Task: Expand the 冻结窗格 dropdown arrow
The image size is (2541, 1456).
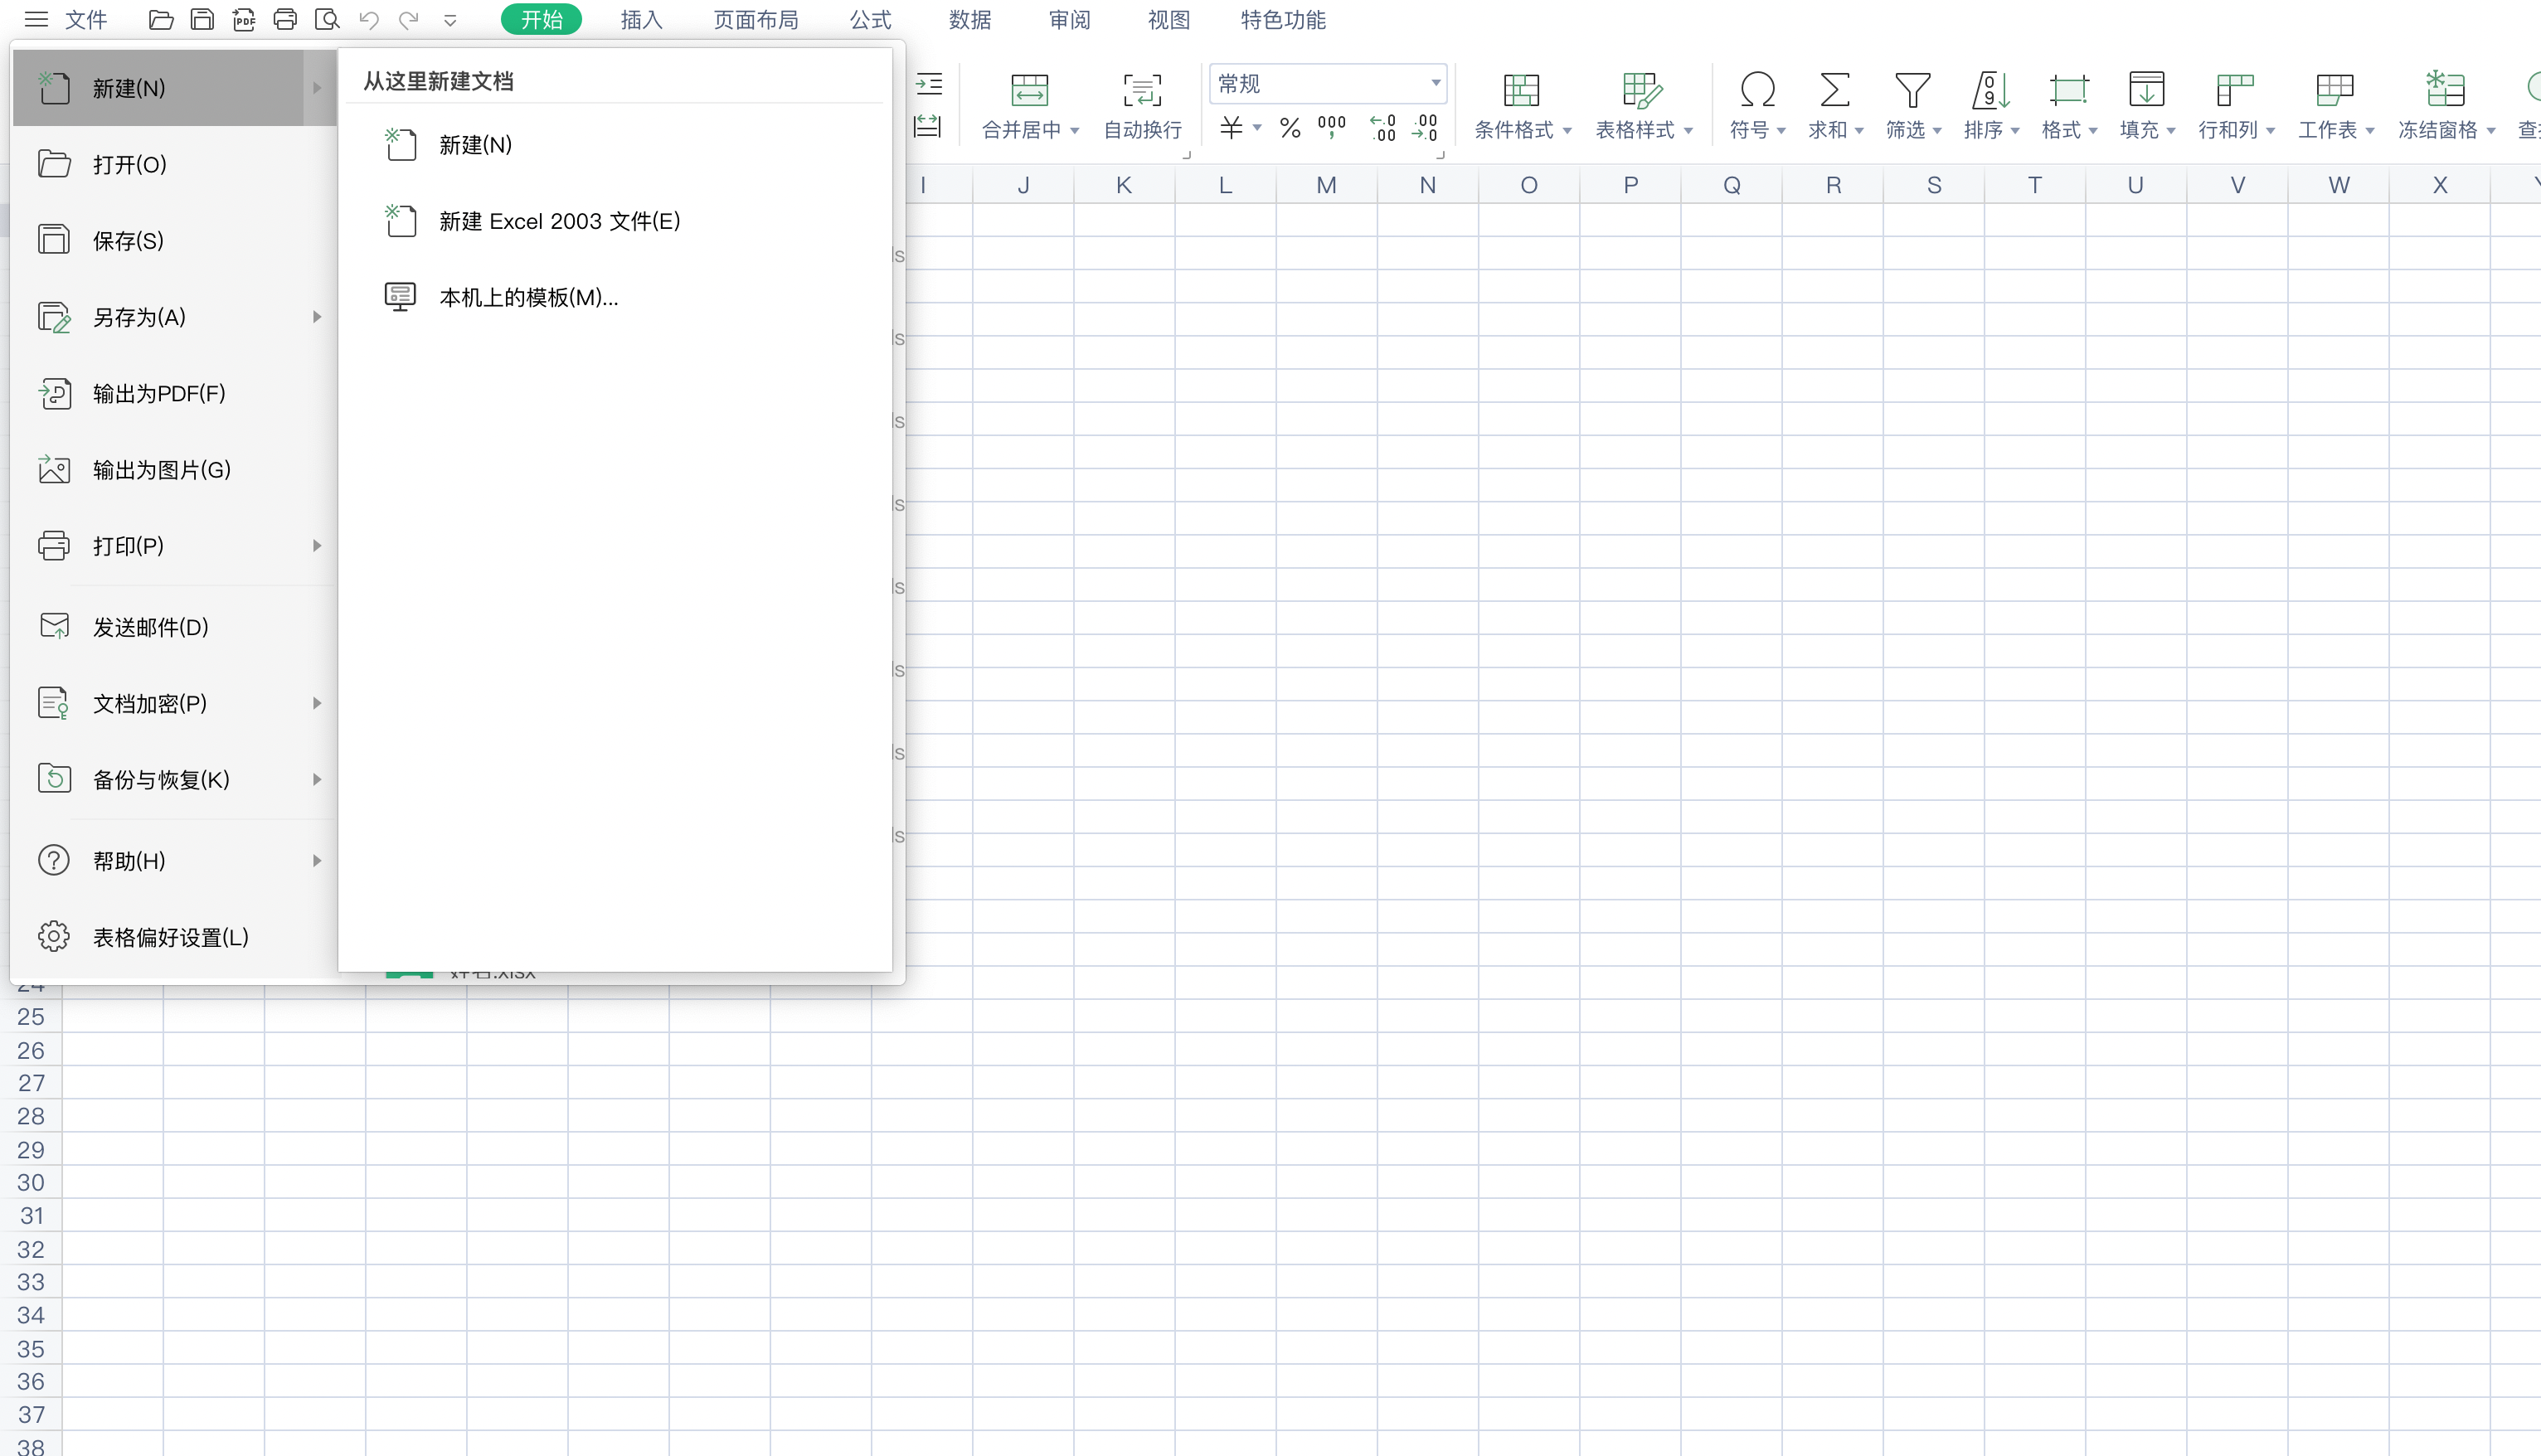Action: [x=2491, y=131]
